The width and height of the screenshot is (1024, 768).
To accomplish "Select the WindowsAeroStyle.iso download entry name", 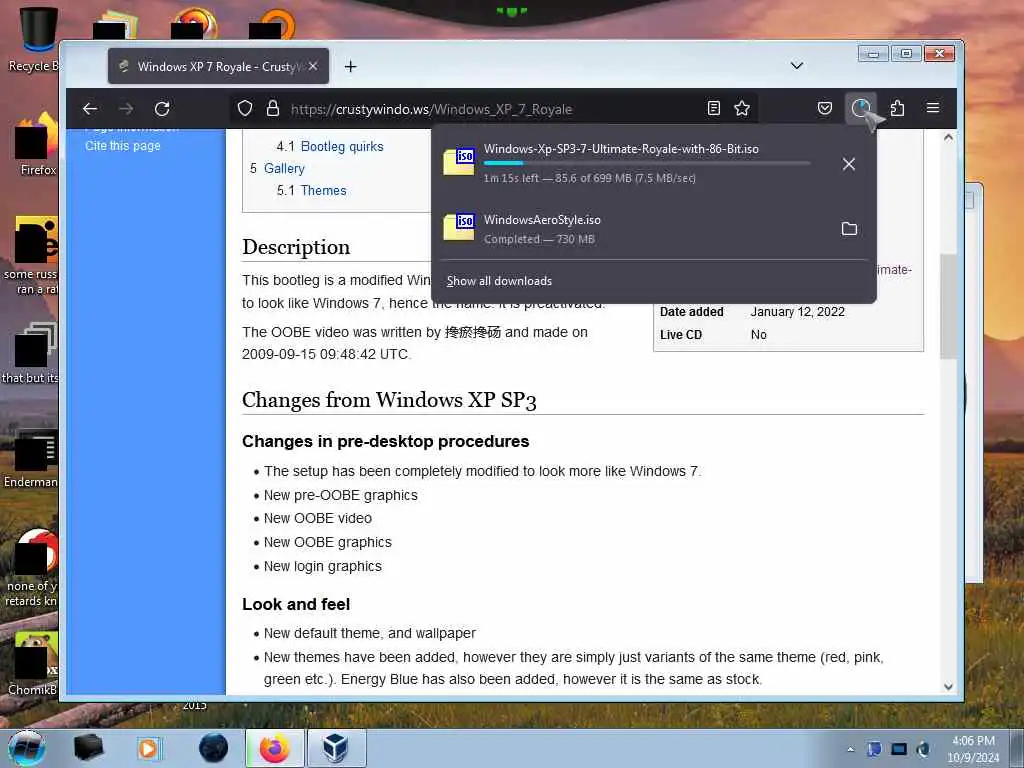I will [x=542, y=220].
